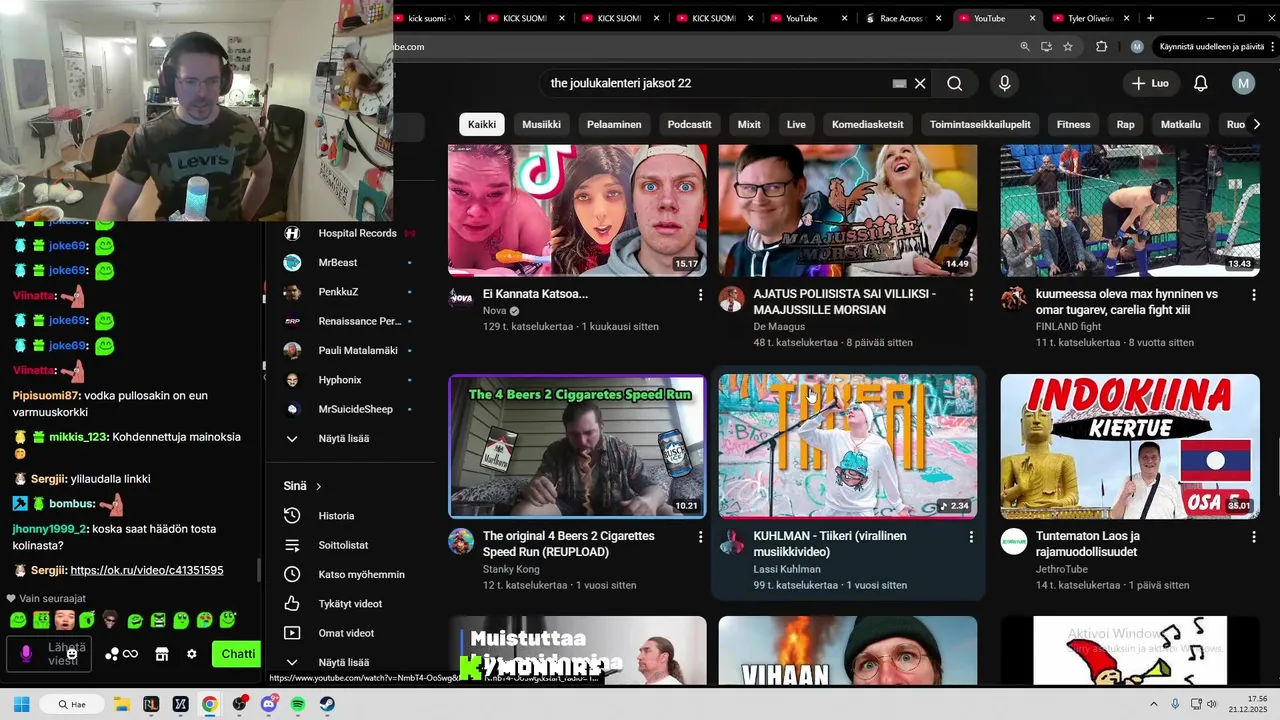This screenshot has width=1280, height=720.
Task: Open the Stanky Kong channel link
Action: [511, 569]
